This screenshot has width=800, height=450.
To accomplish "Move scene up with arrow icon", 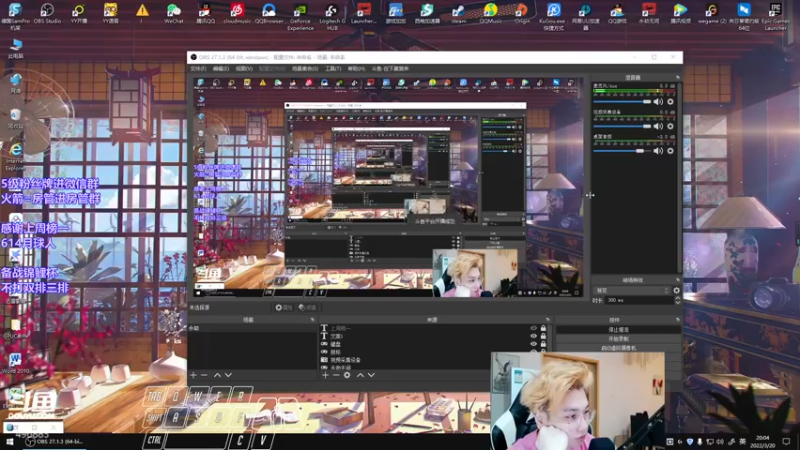I will click(217, 375).
